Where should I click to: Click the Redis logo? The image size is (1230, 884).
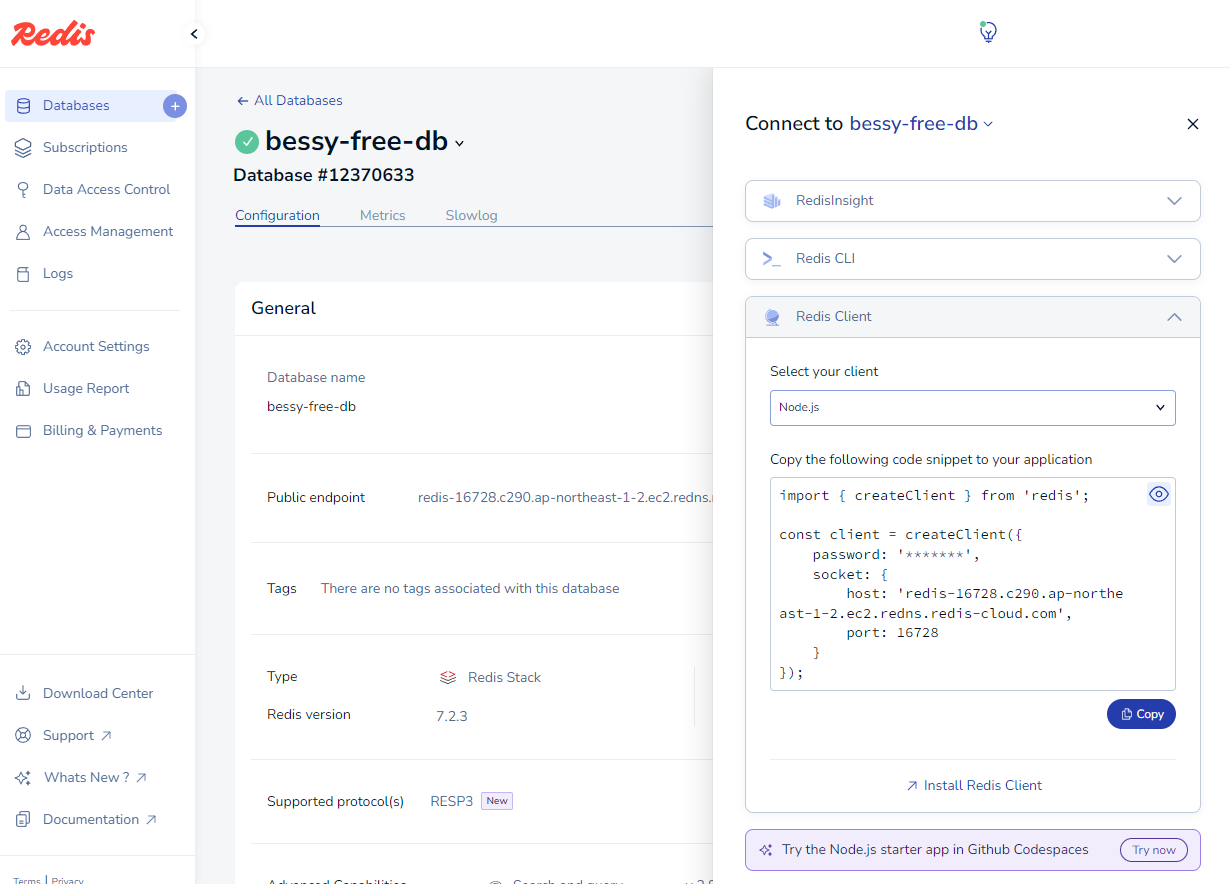[x=53, y=34]
